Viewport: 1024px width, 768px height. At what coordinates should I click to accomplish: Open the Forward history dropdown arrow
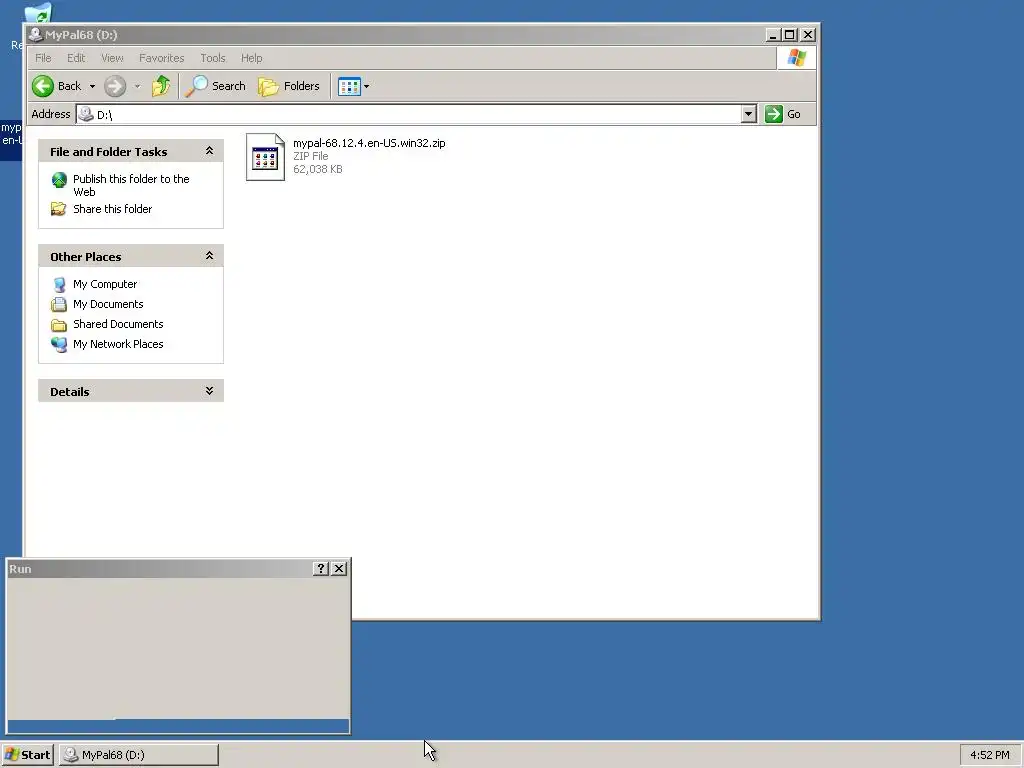tap(137, 86)
